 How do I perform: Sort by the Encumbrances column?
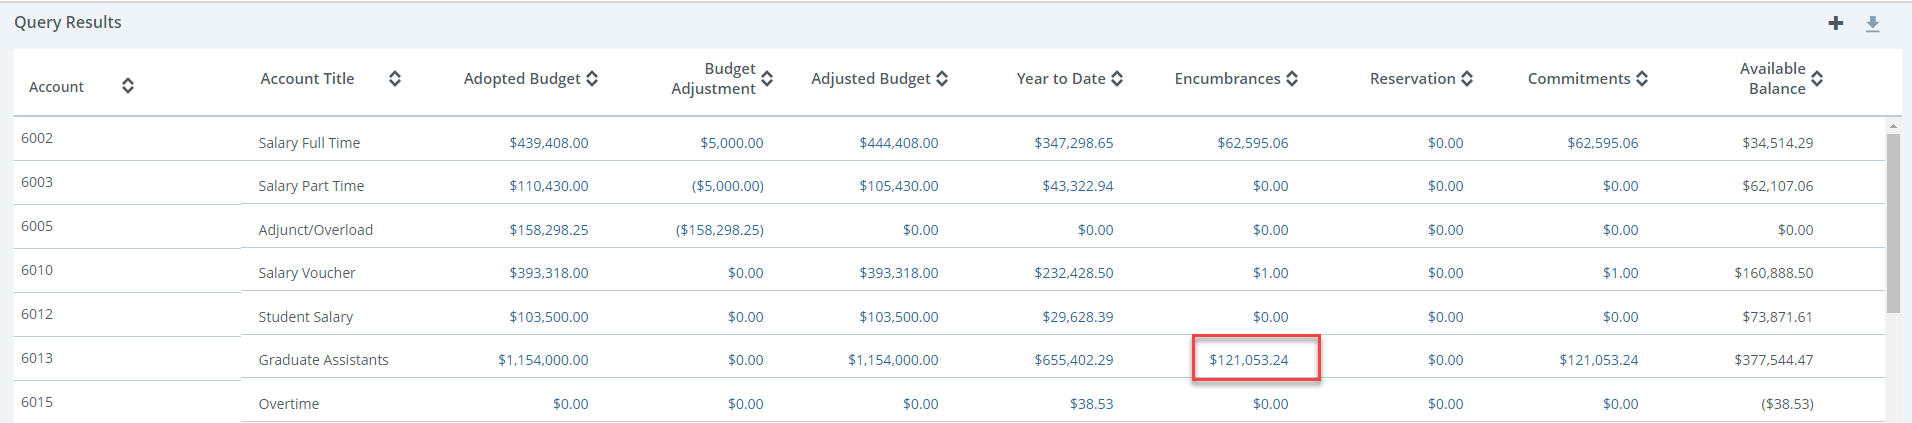click(1292, 78)
